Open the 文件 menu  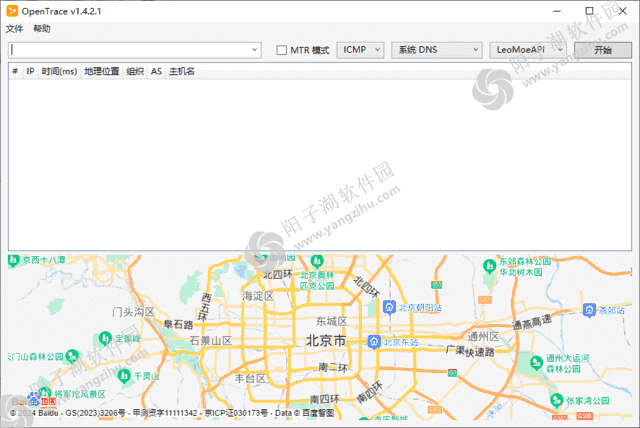pos(14,29)
